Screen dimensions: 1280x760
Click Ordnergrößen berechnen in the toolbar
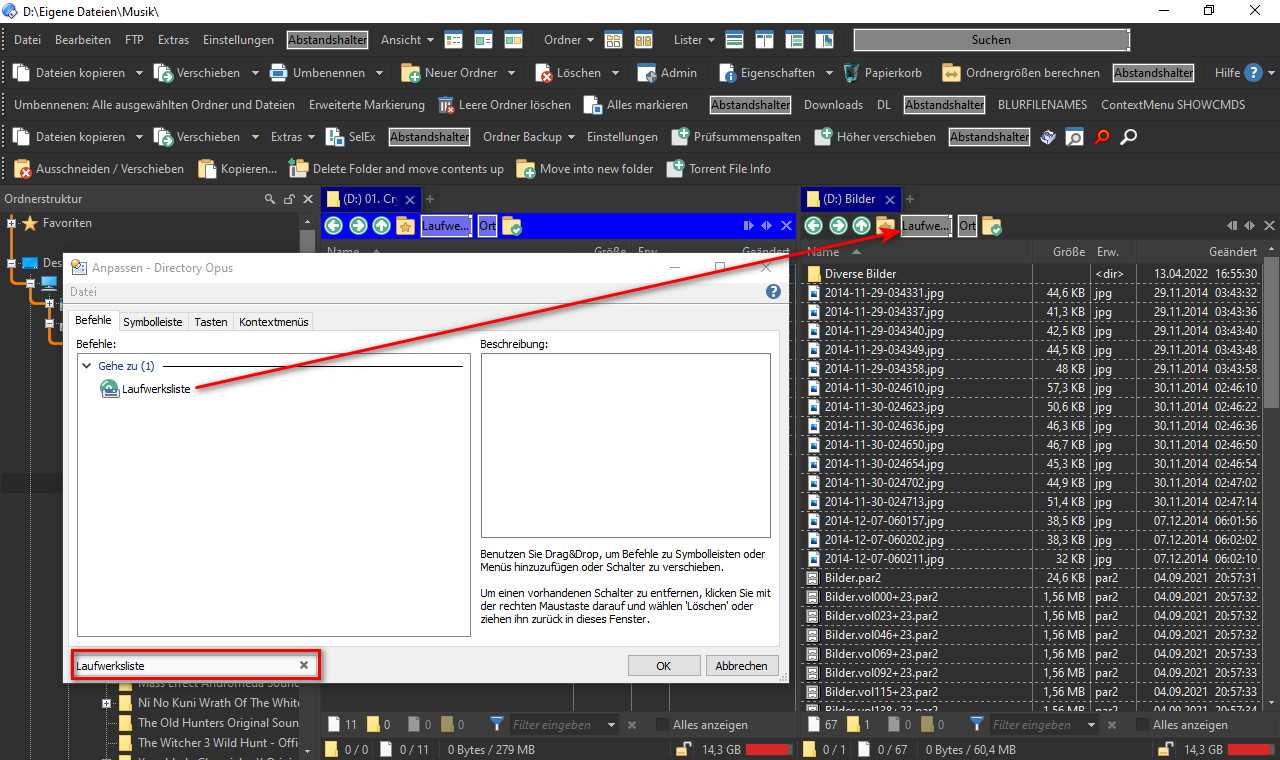(1020, 73)
